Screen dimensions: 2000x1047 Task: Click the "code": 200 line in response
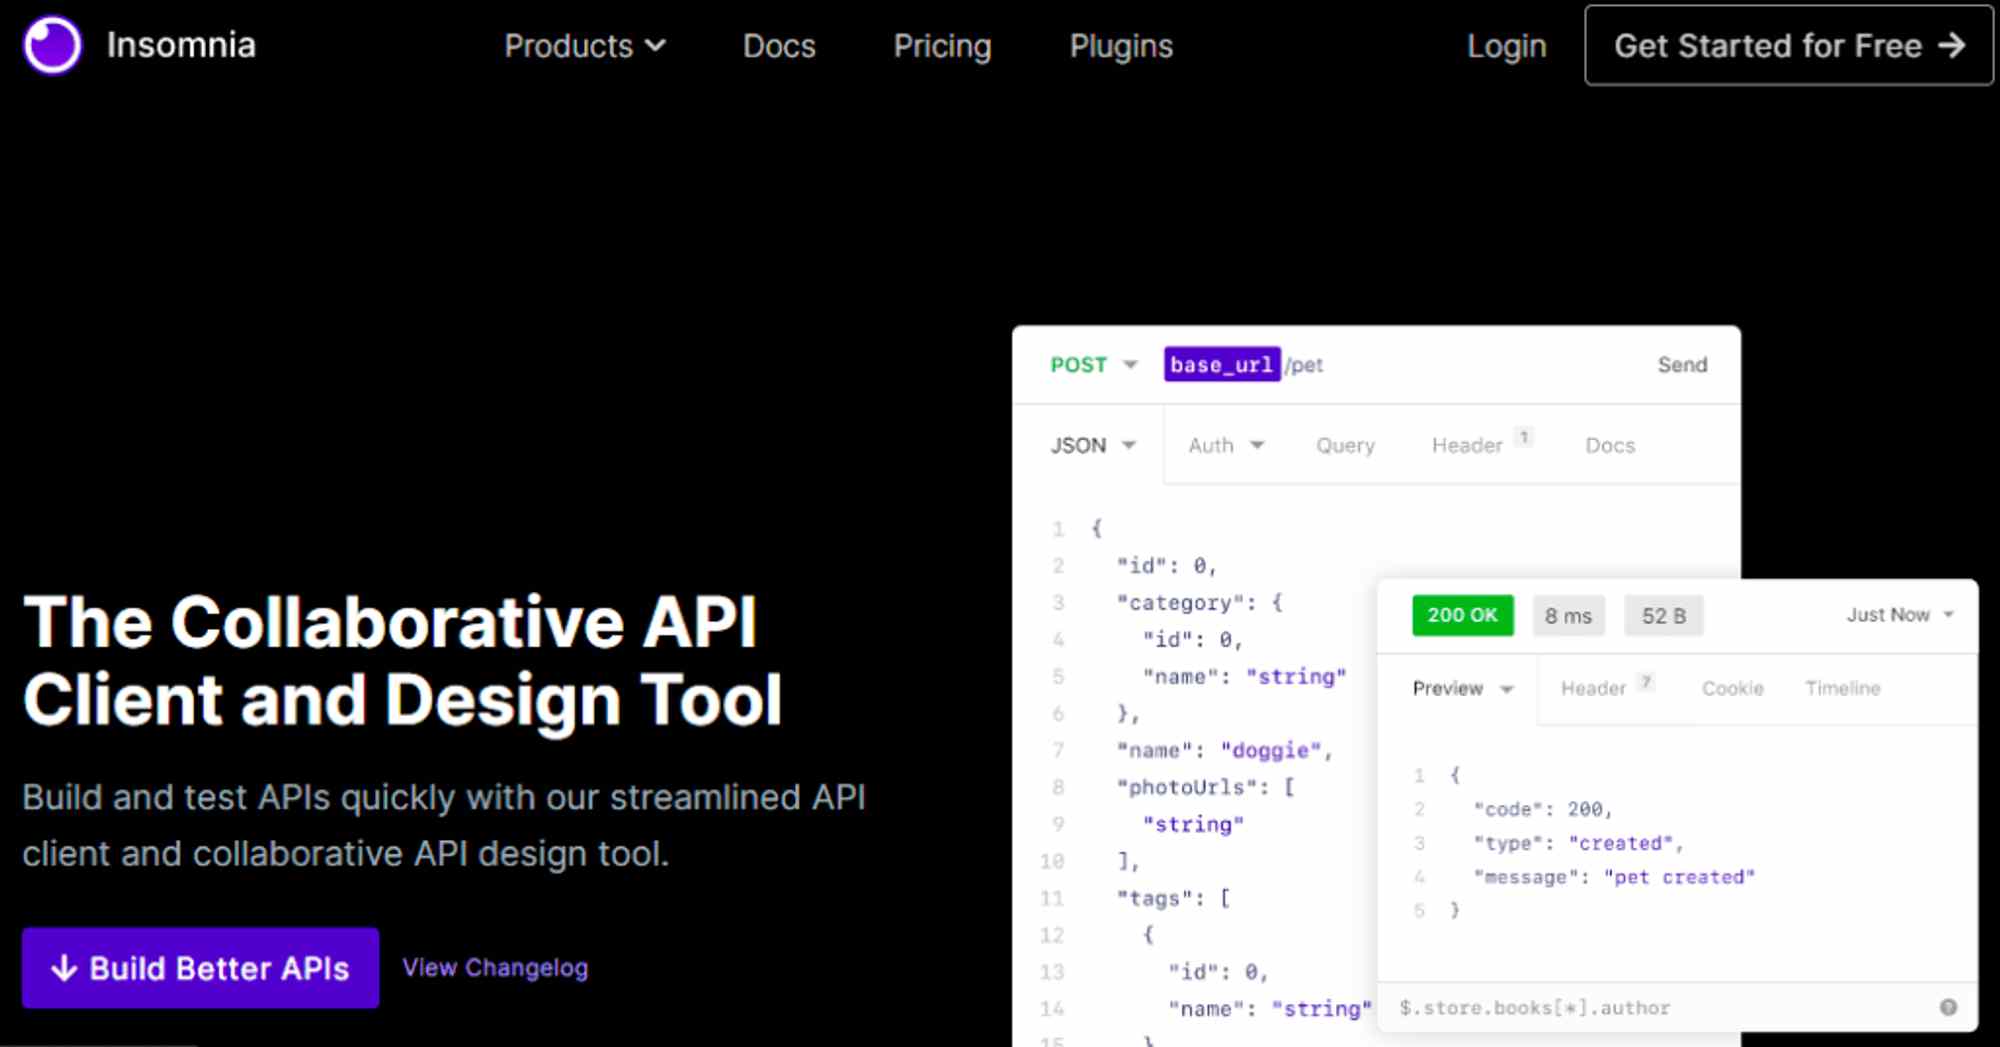tap(1543, 809)
